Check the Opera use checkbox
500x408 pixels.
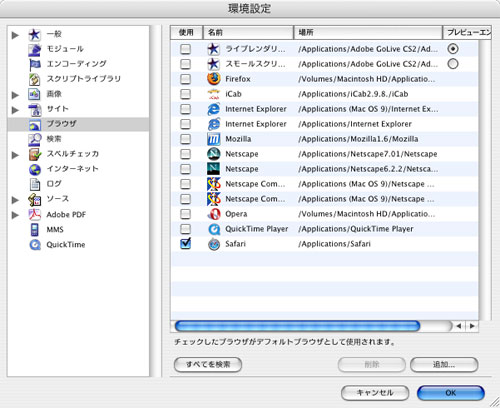coord(185,214)
